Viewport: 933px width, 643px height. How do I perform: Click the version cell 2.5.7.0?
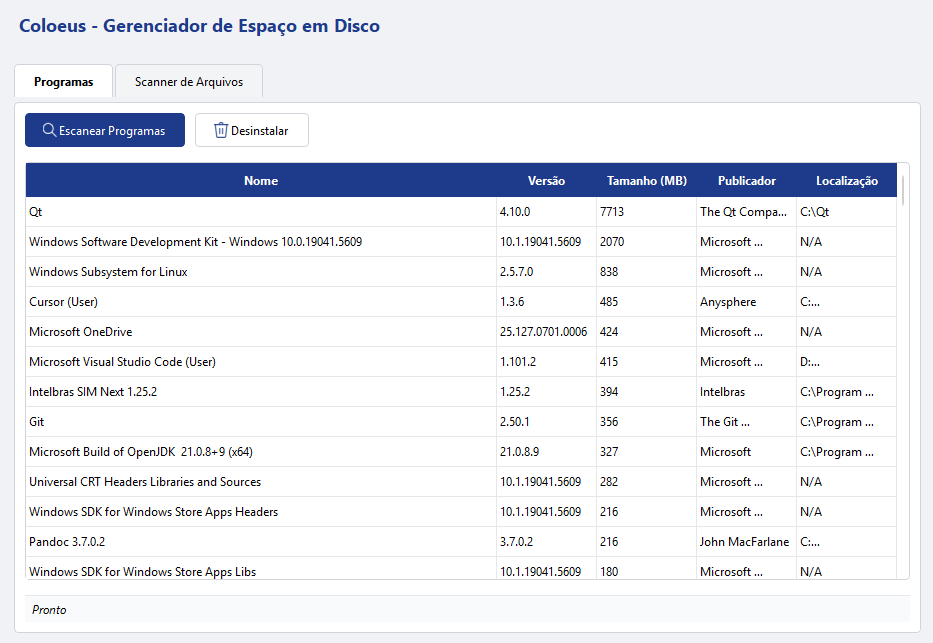(x=546, y=272)
